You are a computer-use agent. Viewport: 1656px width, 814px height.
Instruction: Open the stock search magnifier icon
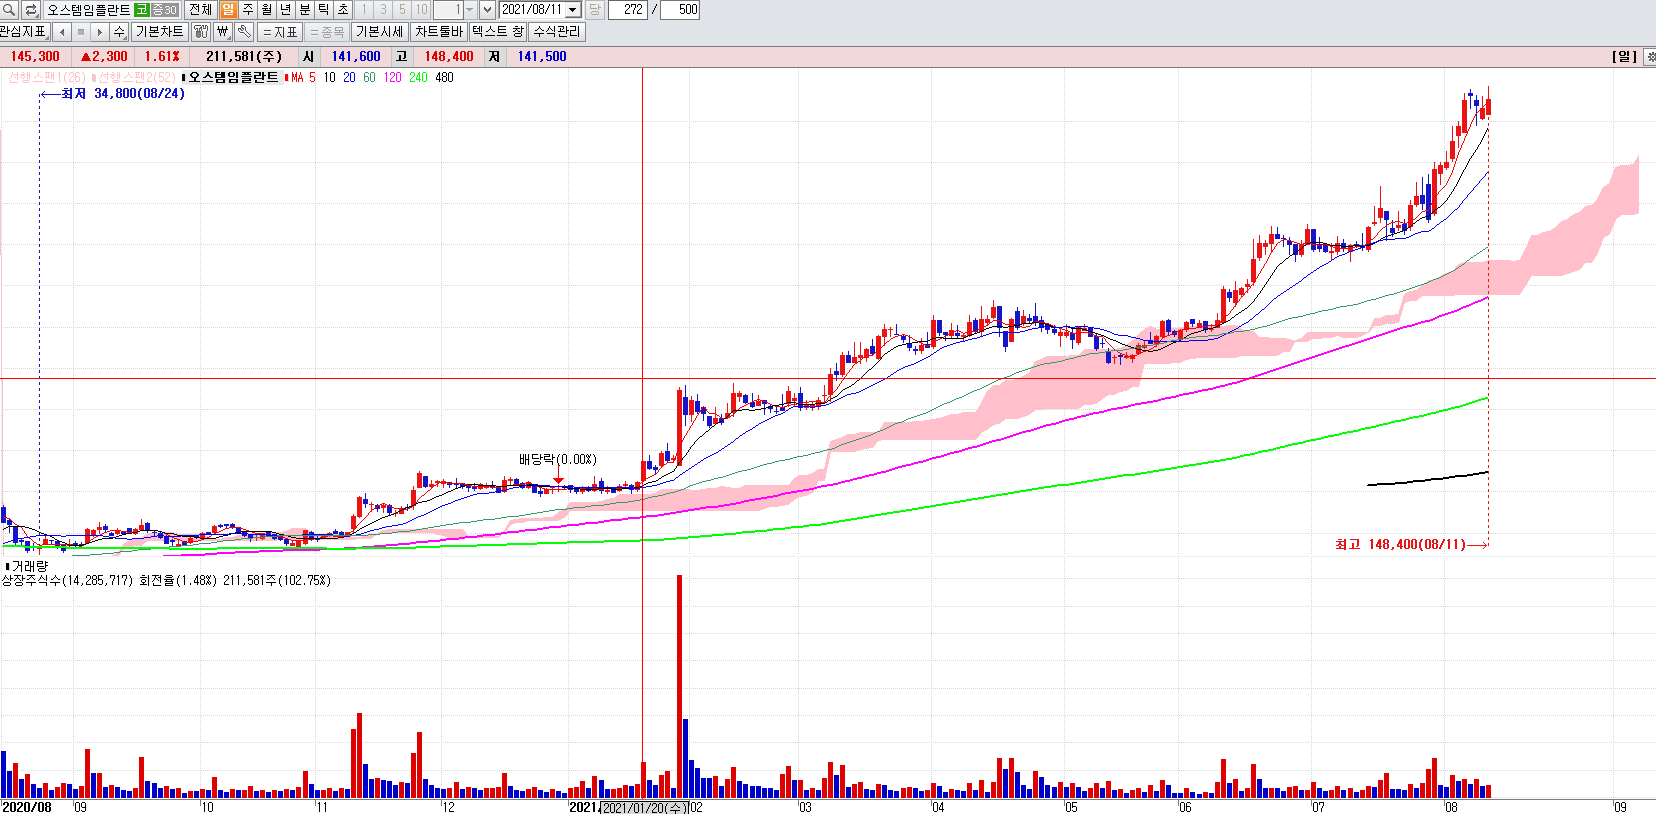click(x=9, y=10)
